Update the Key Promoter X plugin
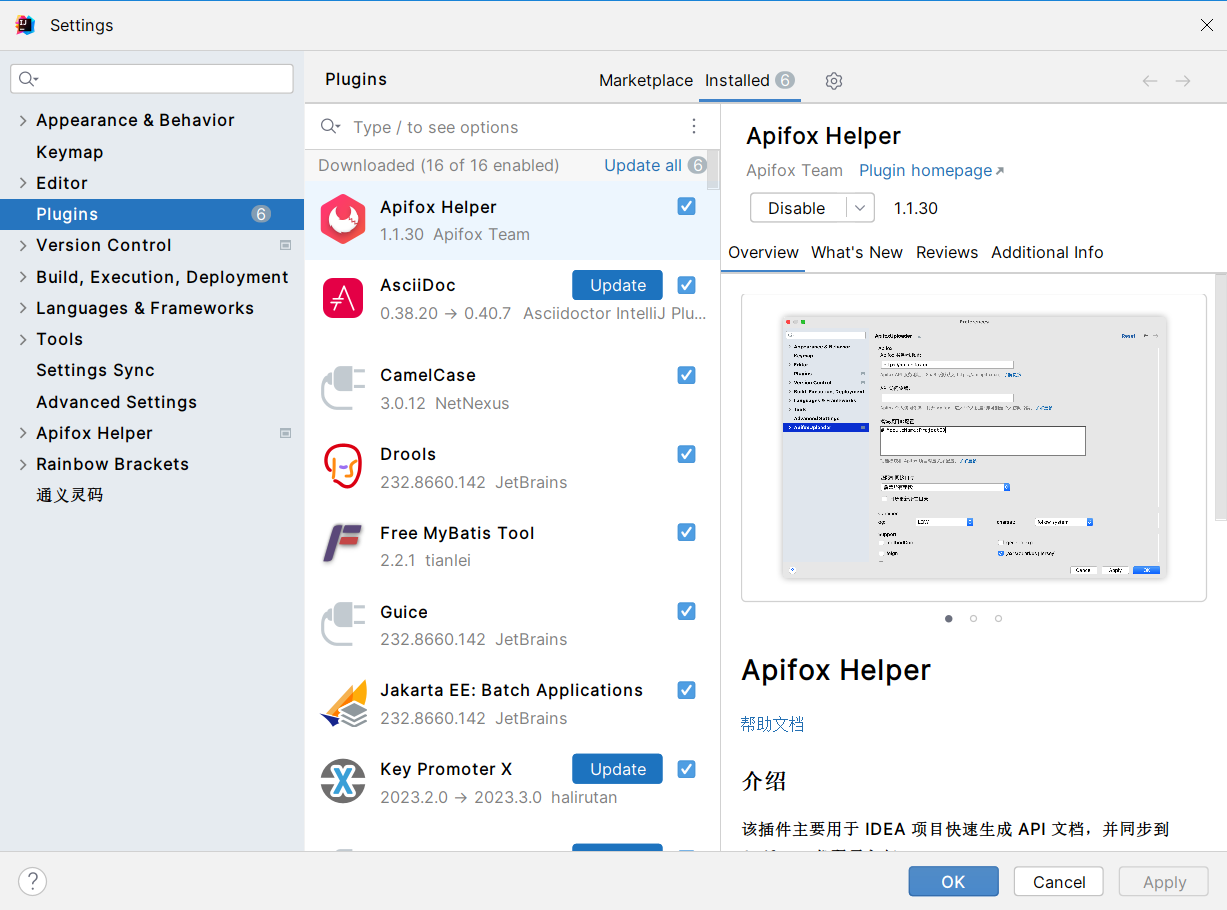Screen dimensions: 1227x910 (617, 769)
